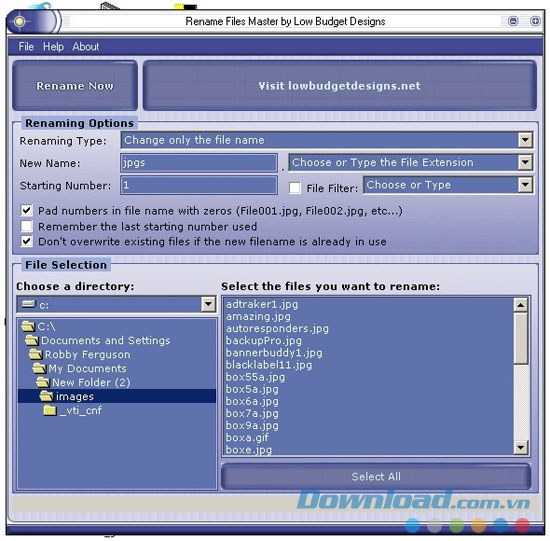
Task: Select the images folder label in tree
Action: (x=75, y=396)
